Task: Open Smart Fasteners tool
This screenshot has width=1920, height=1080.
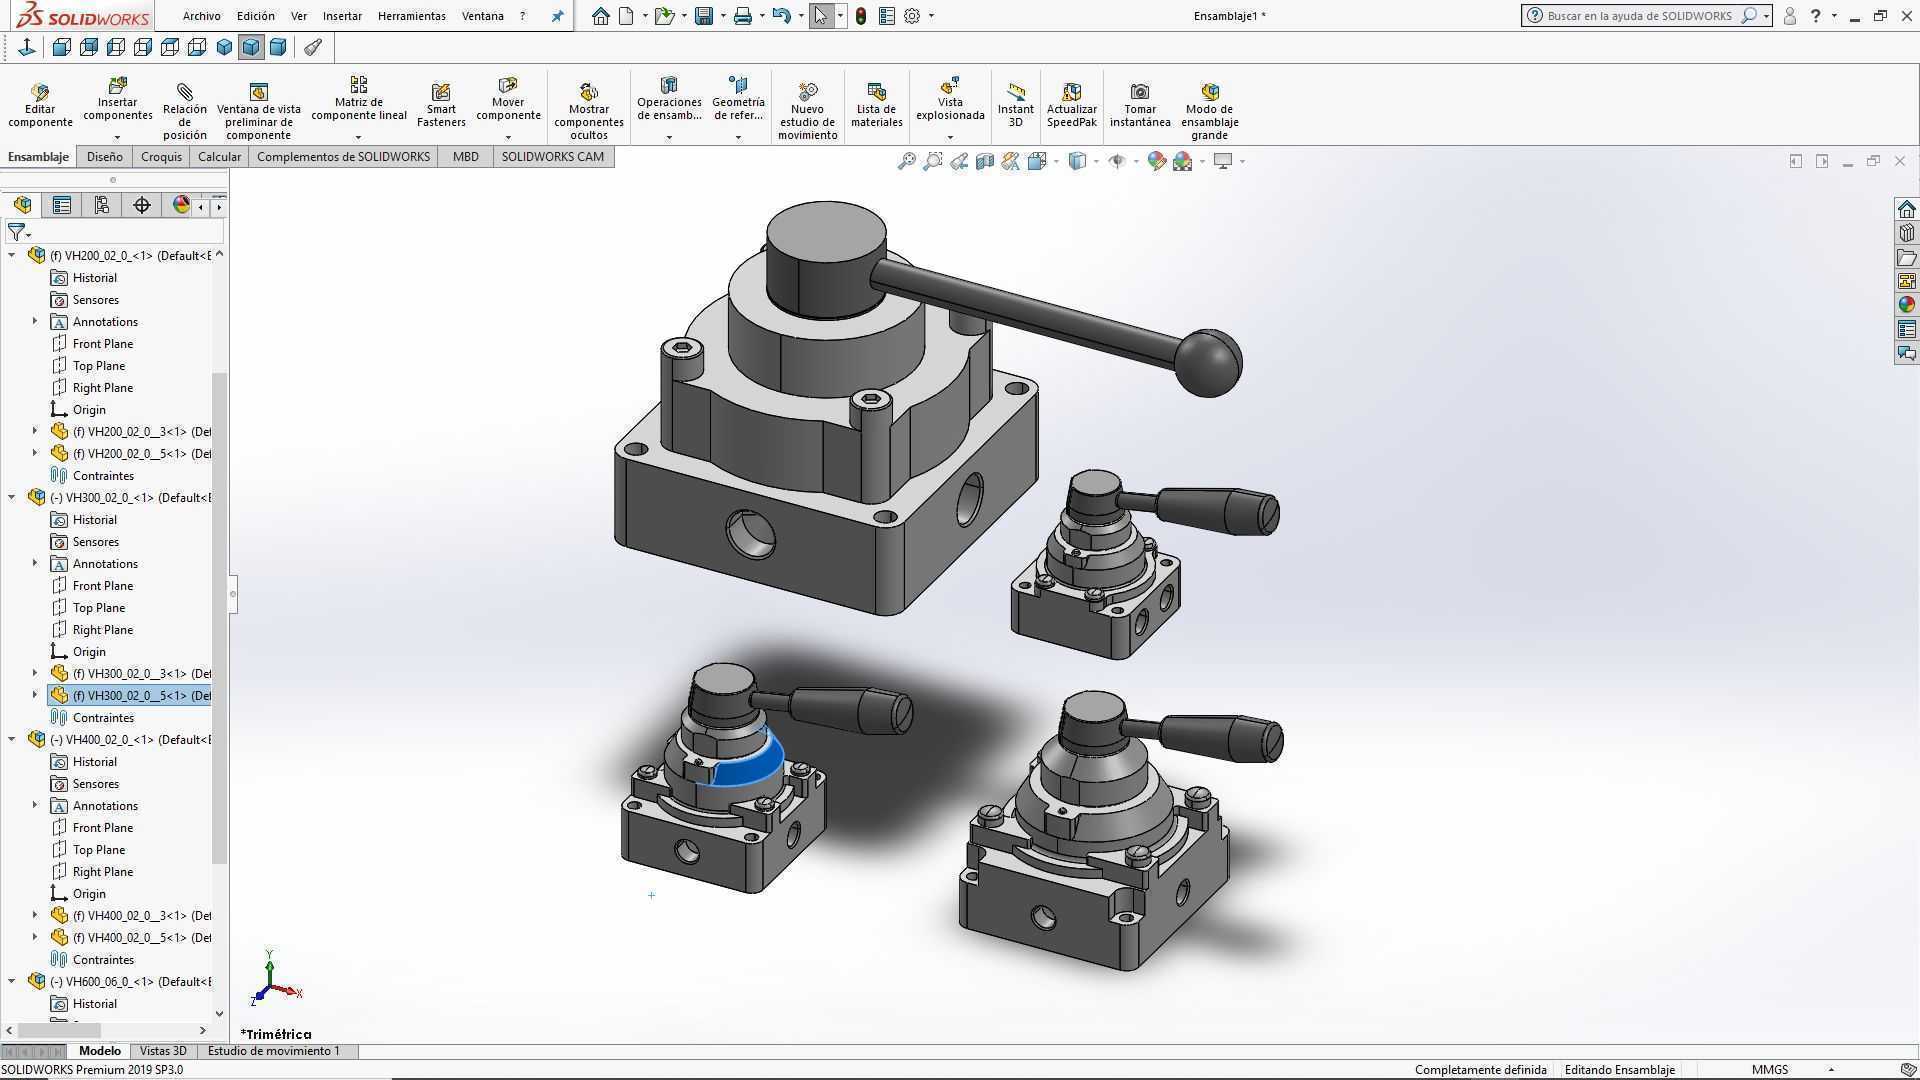Action: 441,105
